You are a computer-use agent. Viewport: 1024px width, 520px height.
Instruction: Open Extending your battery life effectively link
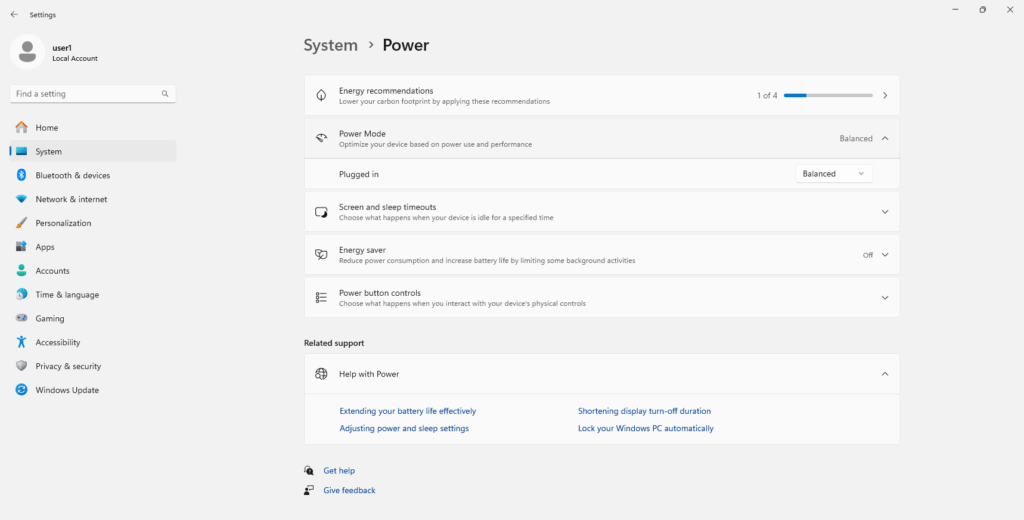click(407, 411)
